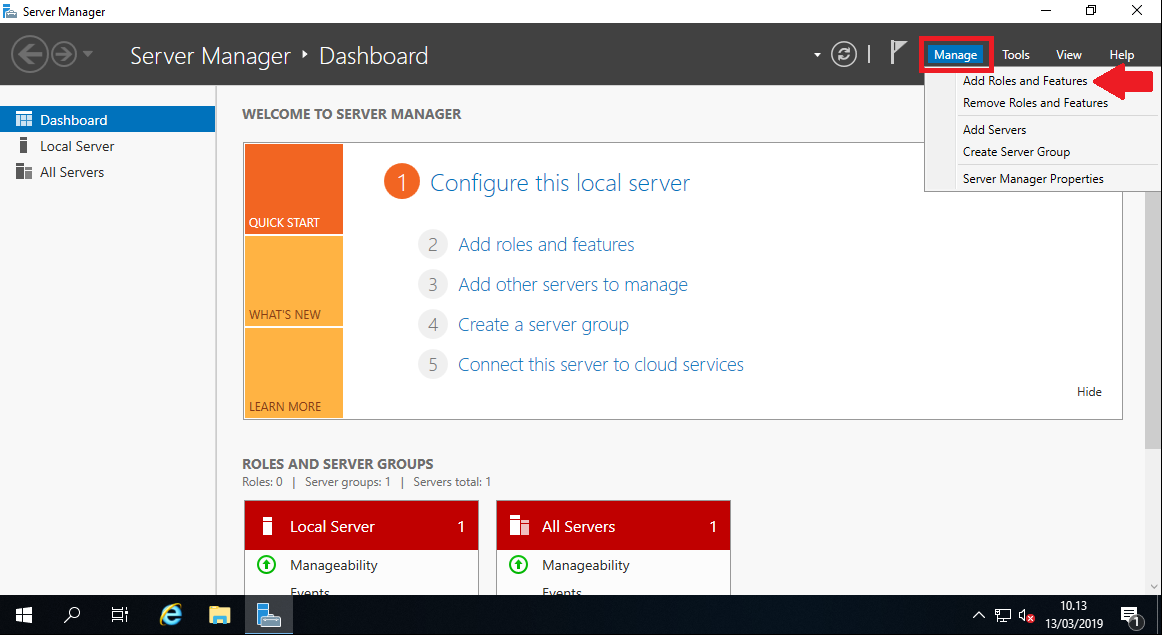Click the Manageability icon under Local Server
1162x635 pixels.
click(x=266, y=565)
